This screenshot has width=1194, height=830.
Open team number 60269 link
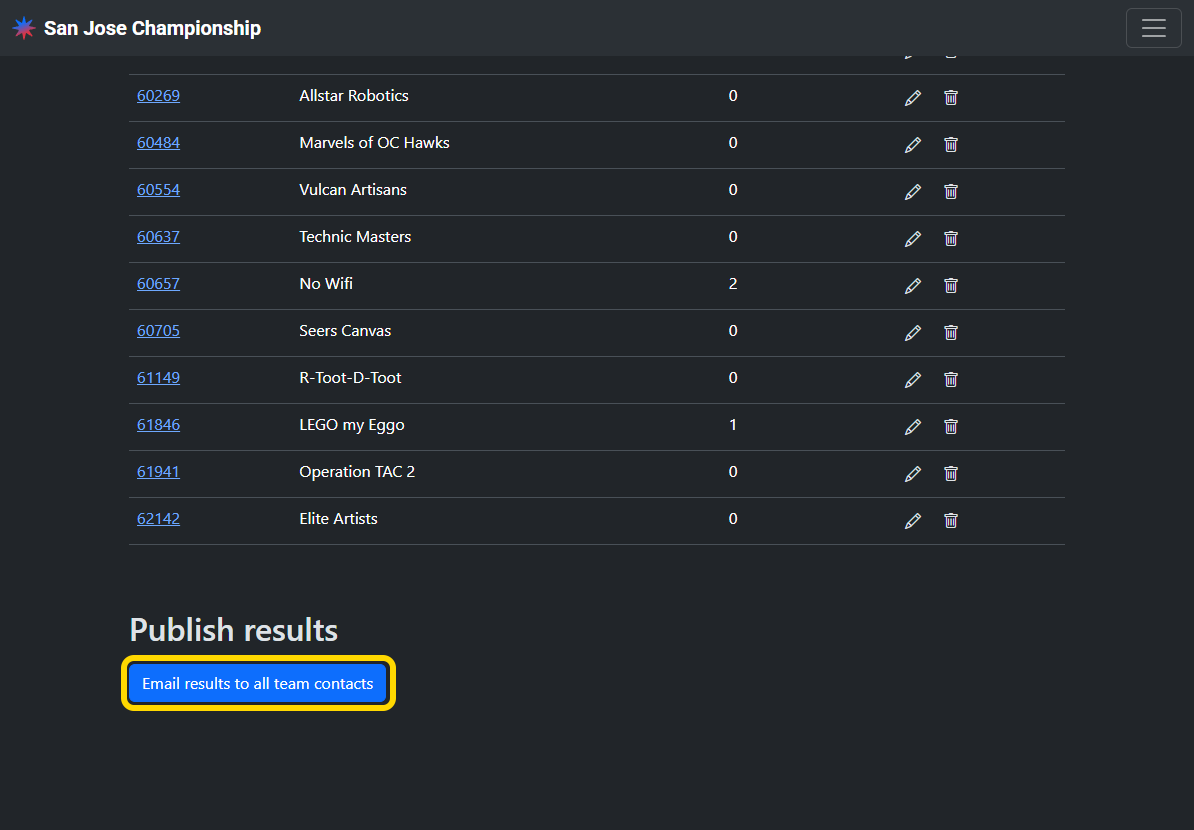point(158,96)
